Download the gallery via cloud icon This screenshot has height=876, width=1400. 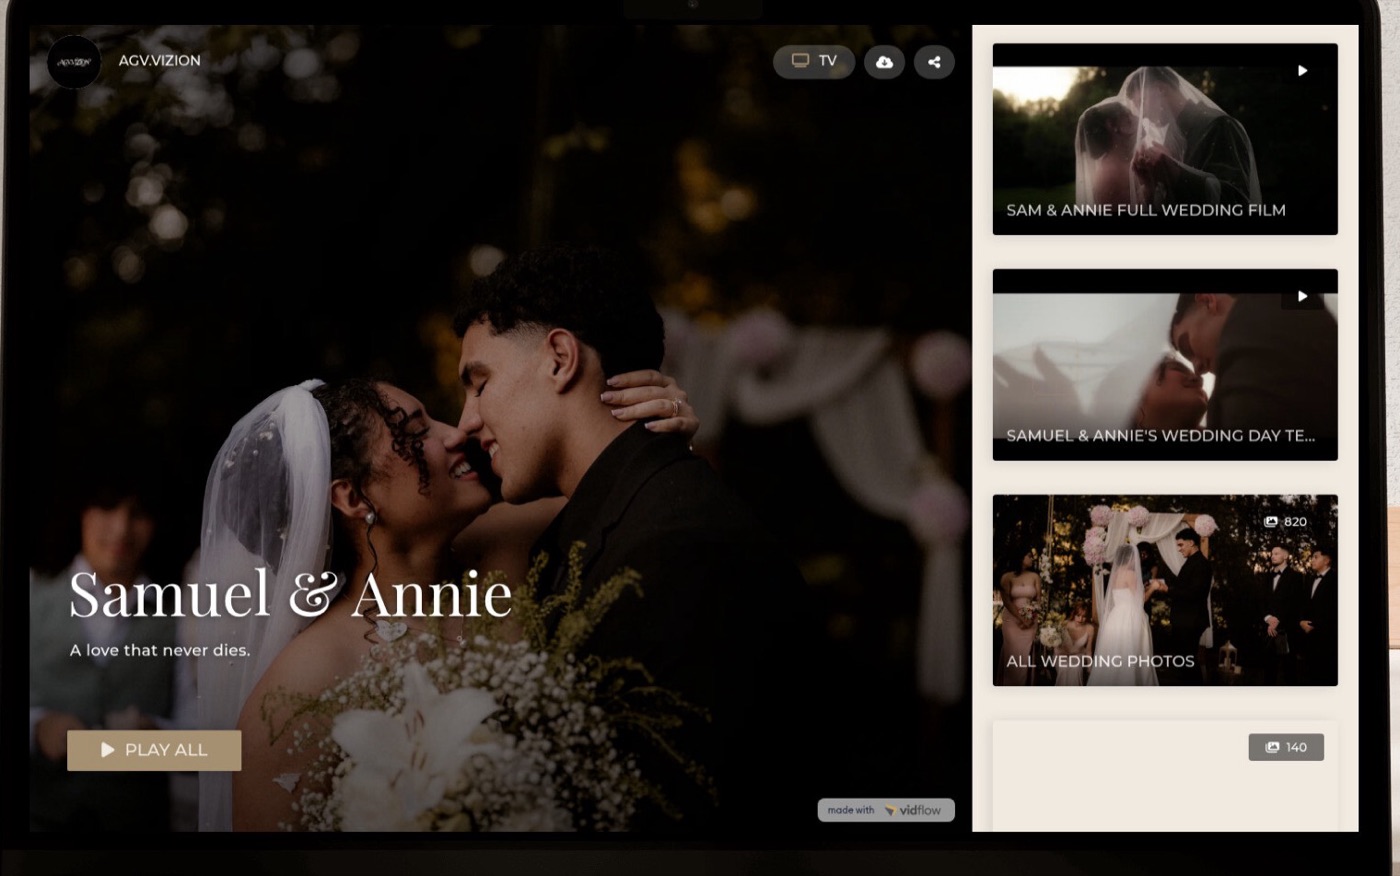coord(884,62)
